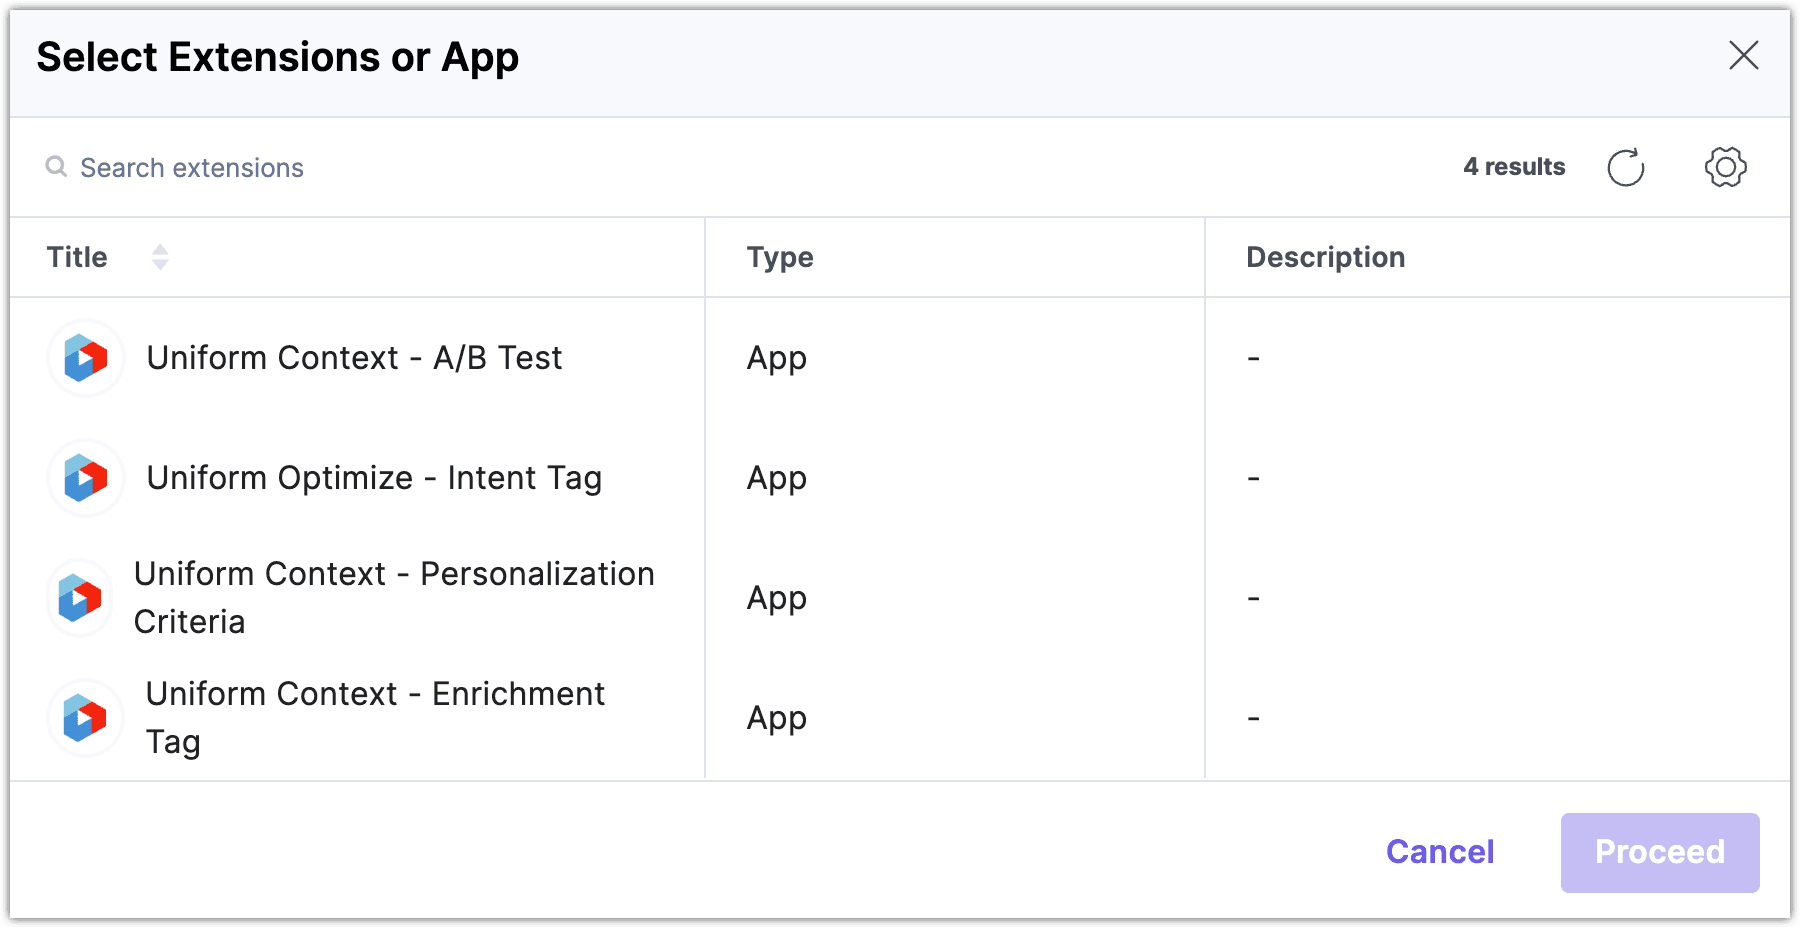Click the Title sort ascending arrow

click(160, 250)
